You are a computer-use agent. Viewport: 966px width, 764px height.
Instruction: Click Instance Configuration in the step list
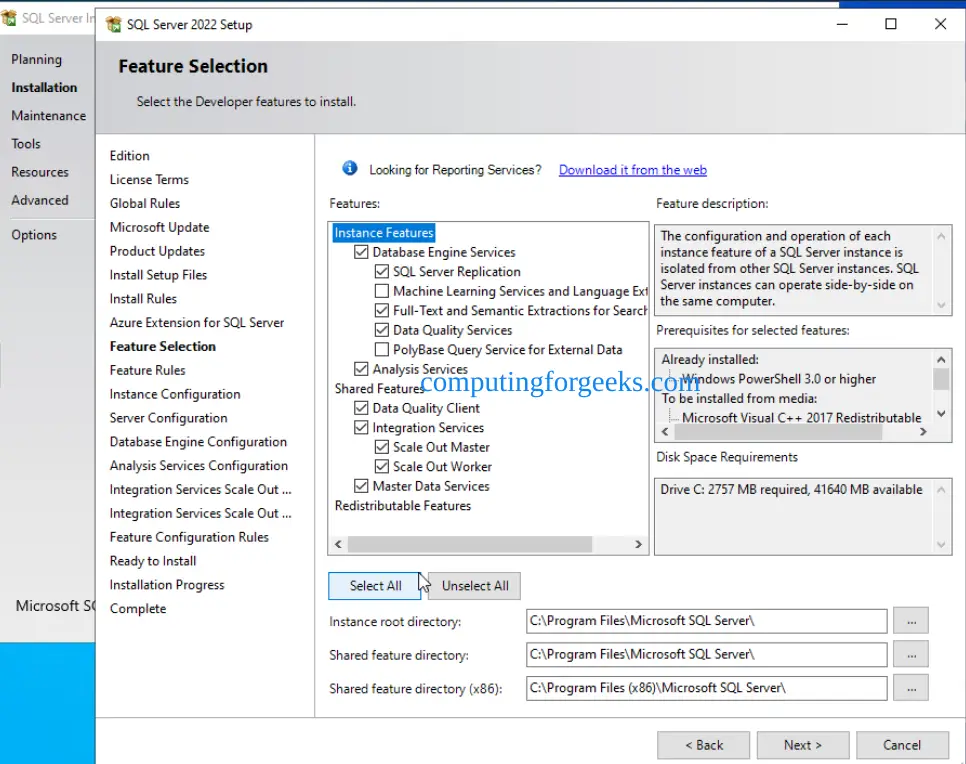(175, 394)
